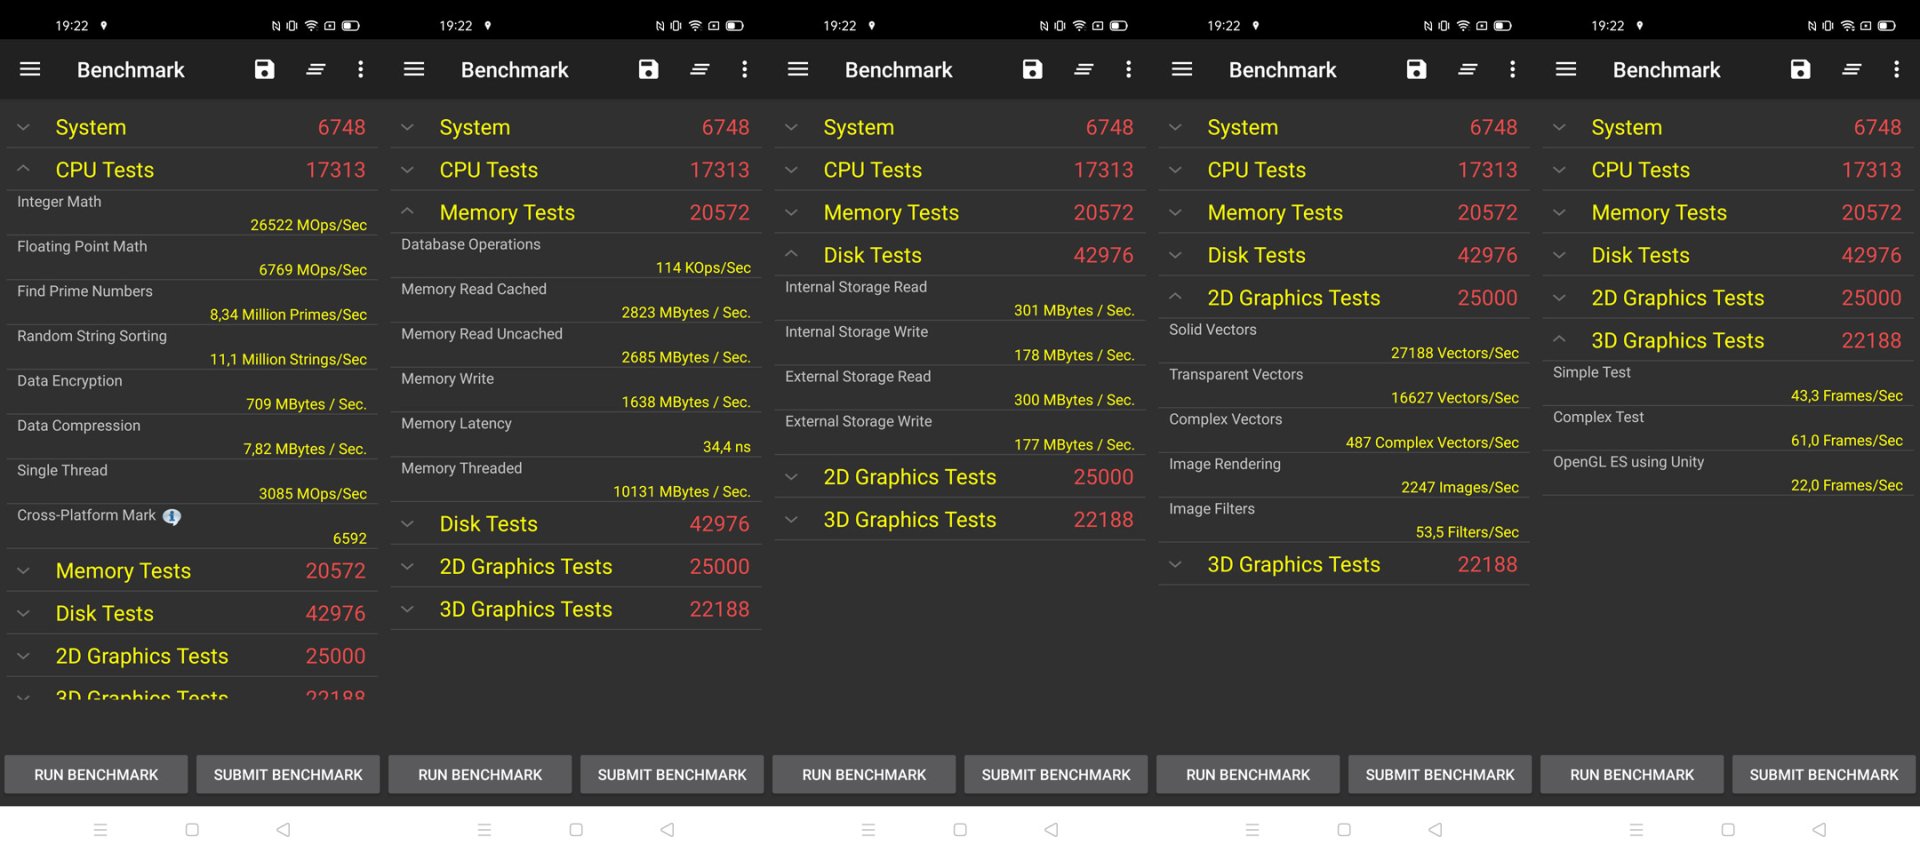1920x853 pixels.
Task: Tap sort icon on third phone screen
Action: tap(1084, 69)
